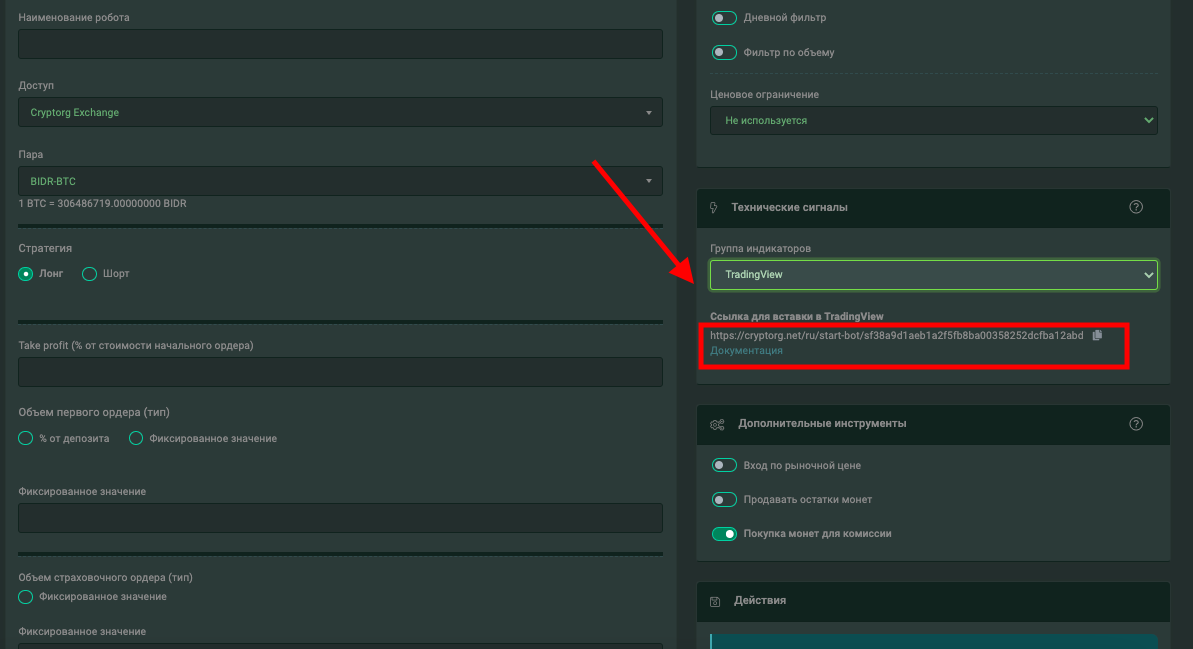Open help for Технические сигналы section
This screenshot has width=1193, height=649.
pos(1135,207)
